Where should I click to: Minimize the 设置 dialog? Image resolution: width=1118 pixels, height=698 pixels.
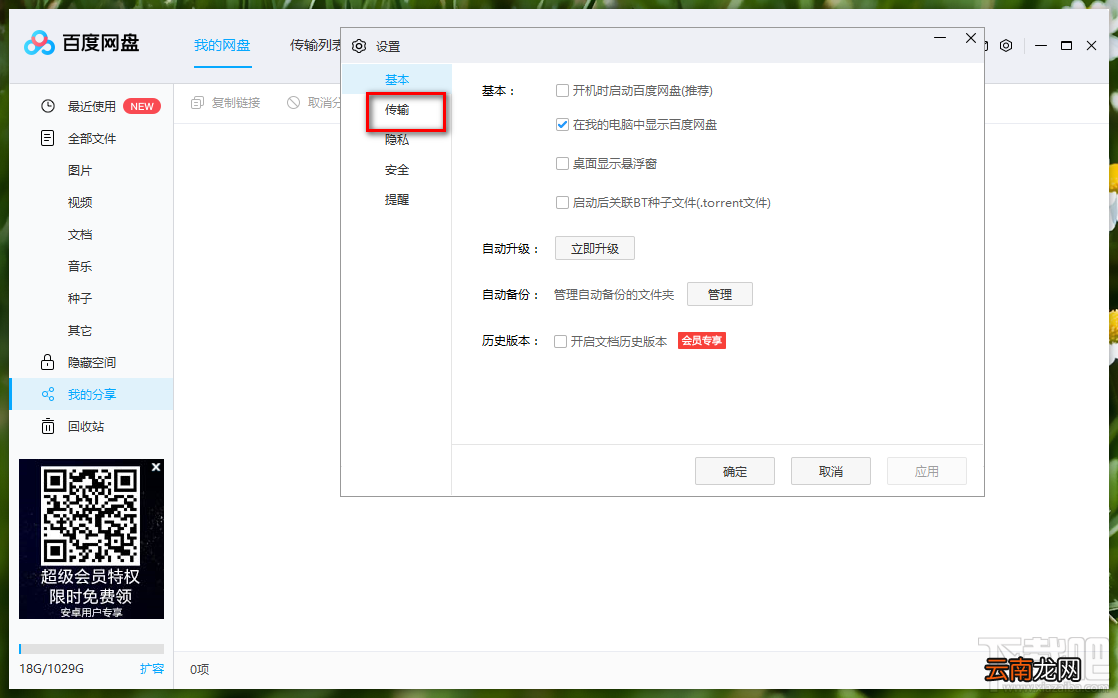[940, 38]
